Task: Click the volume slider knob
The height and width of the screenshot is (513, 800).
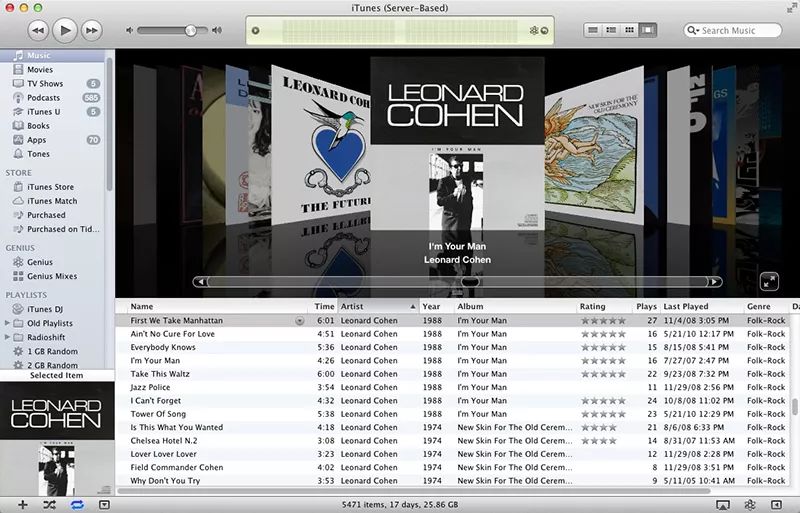Action: (x=191, y=31)
